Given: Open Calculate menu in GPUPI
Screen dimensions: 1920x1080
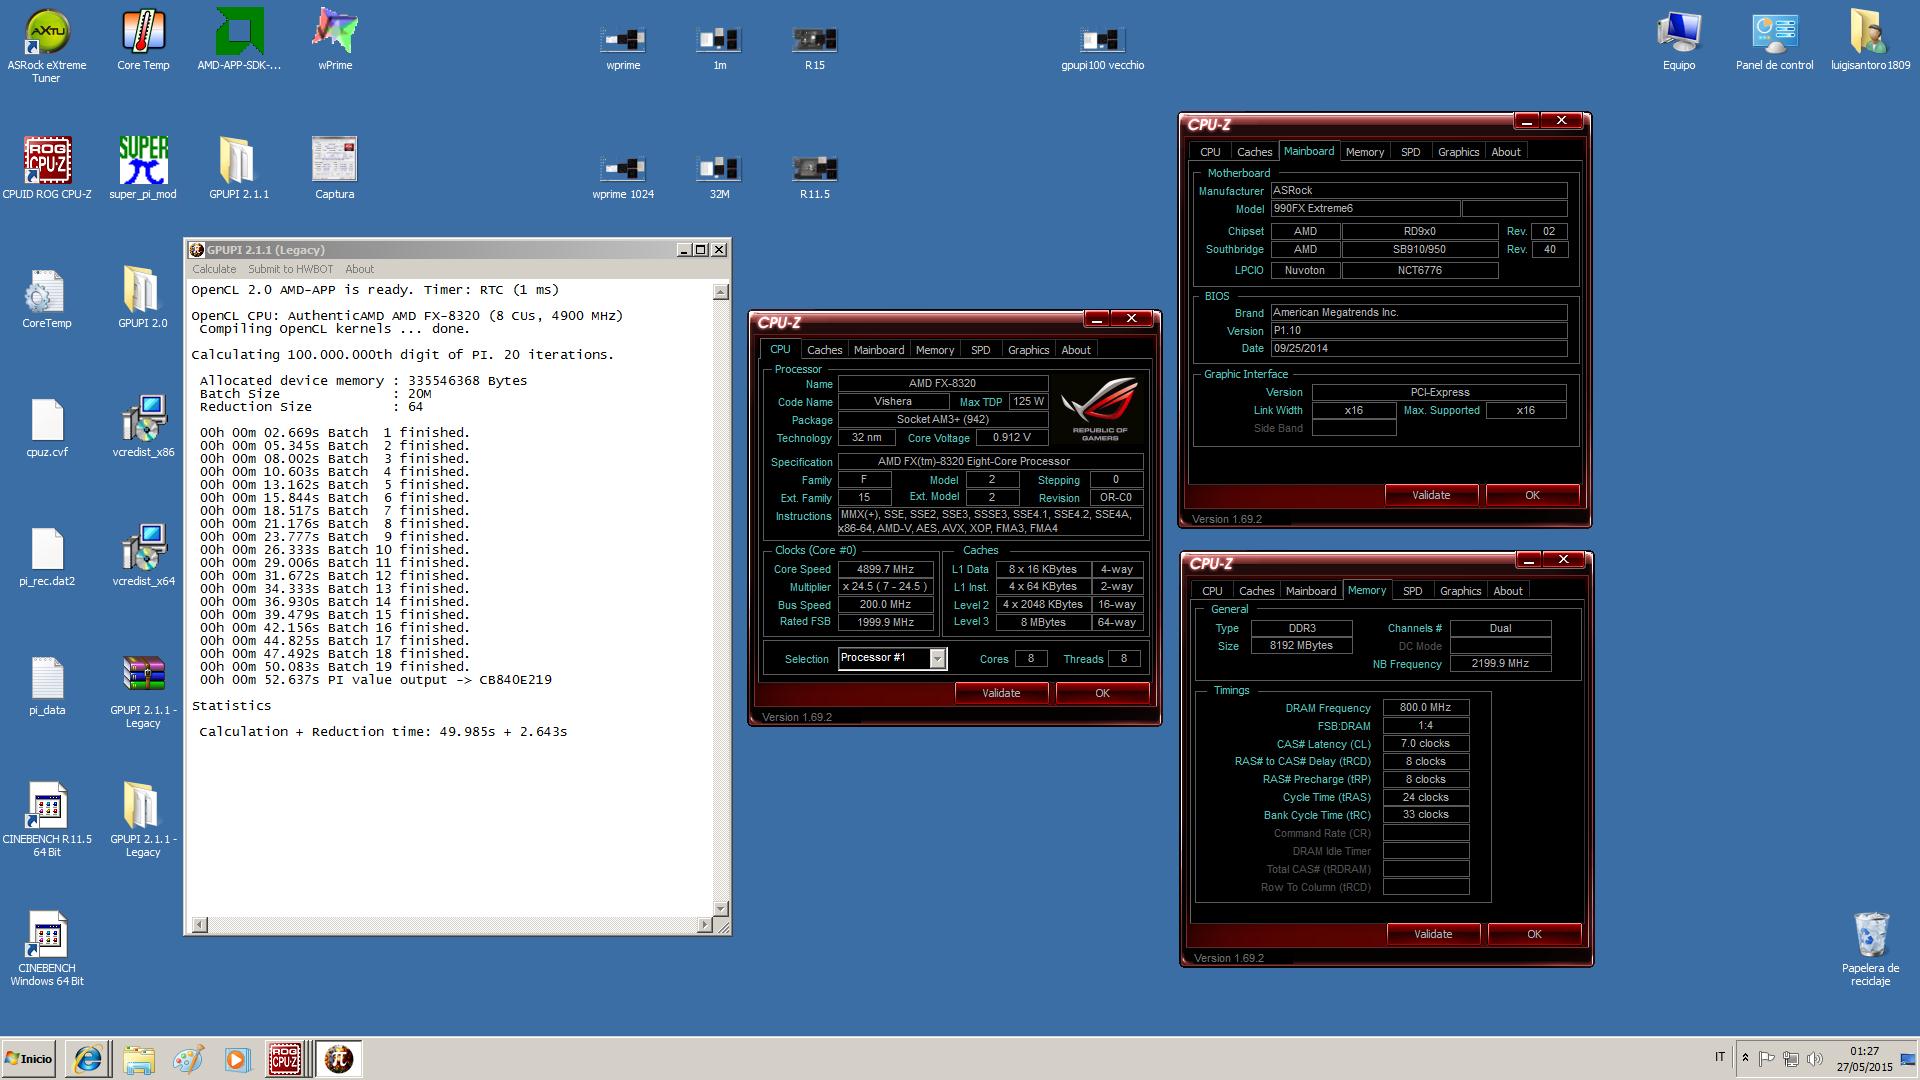Looking at the screenshot, I should [214, 269].
